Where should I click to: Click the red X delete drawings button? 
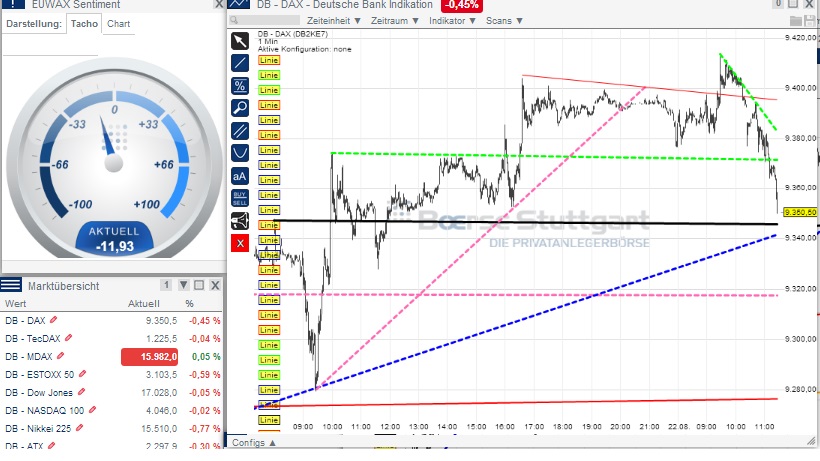(240, 243)
